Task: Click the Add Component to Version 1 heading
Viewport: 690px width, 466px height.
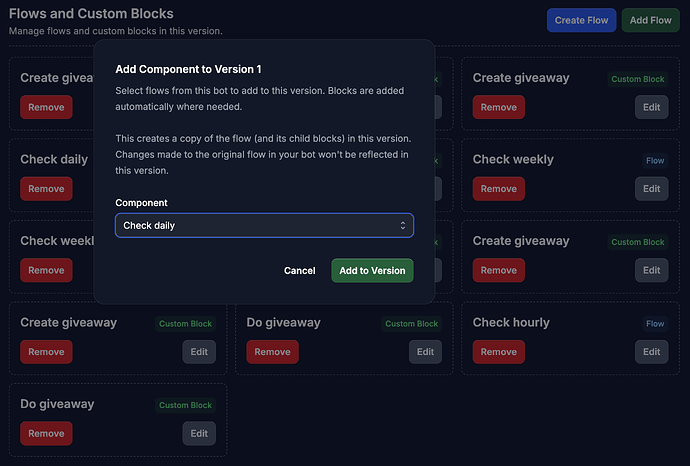Action: click(188, 69)
